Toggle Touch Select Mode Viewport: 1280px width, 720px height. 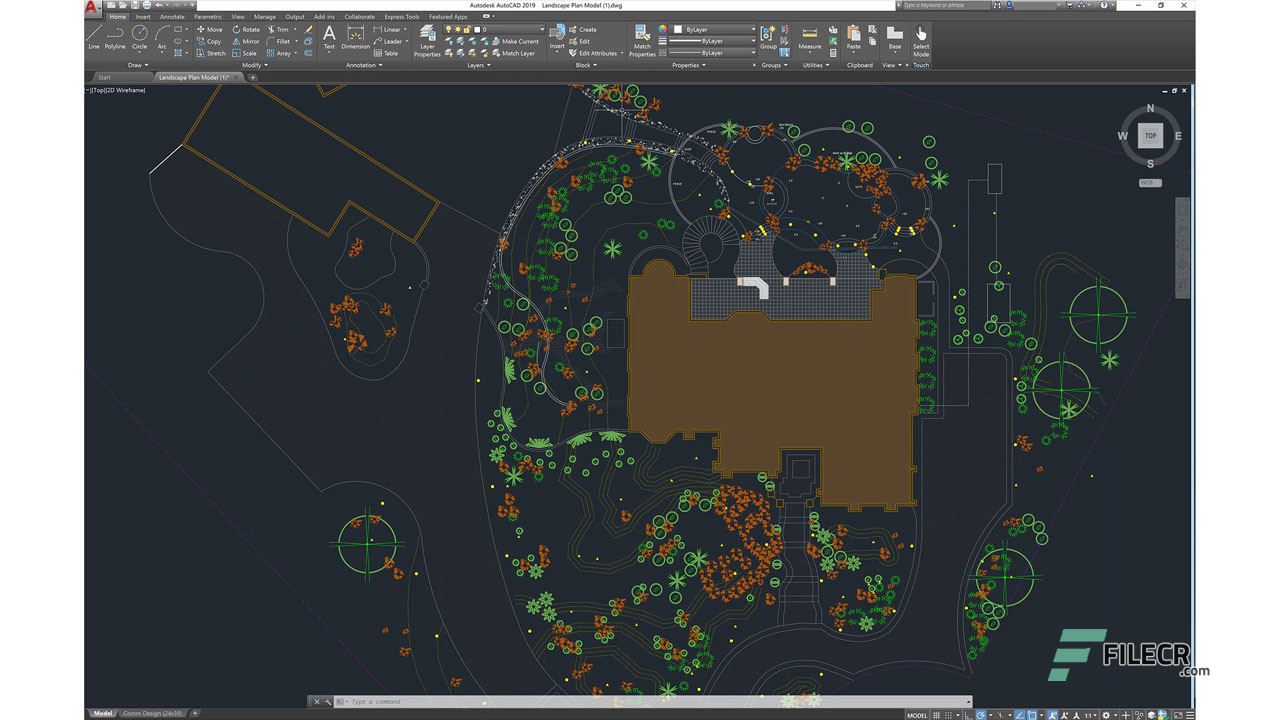921,39
